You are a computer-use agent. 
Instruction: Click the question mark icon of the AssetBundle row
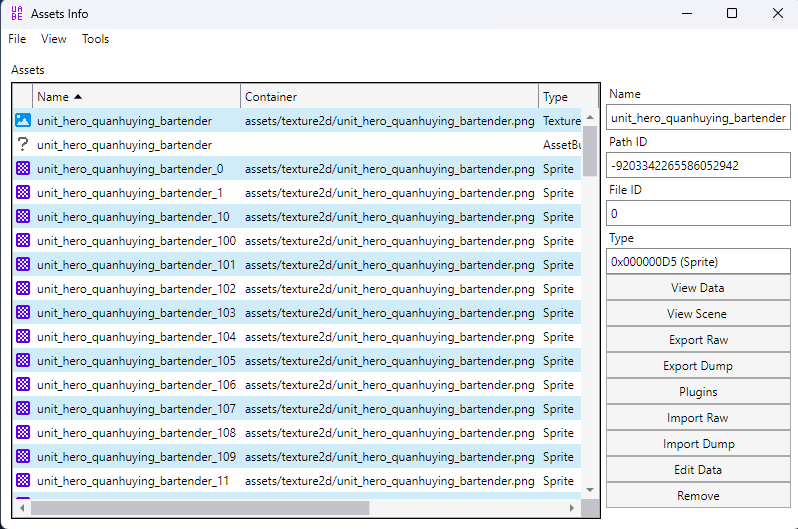[x=23, y=145]
